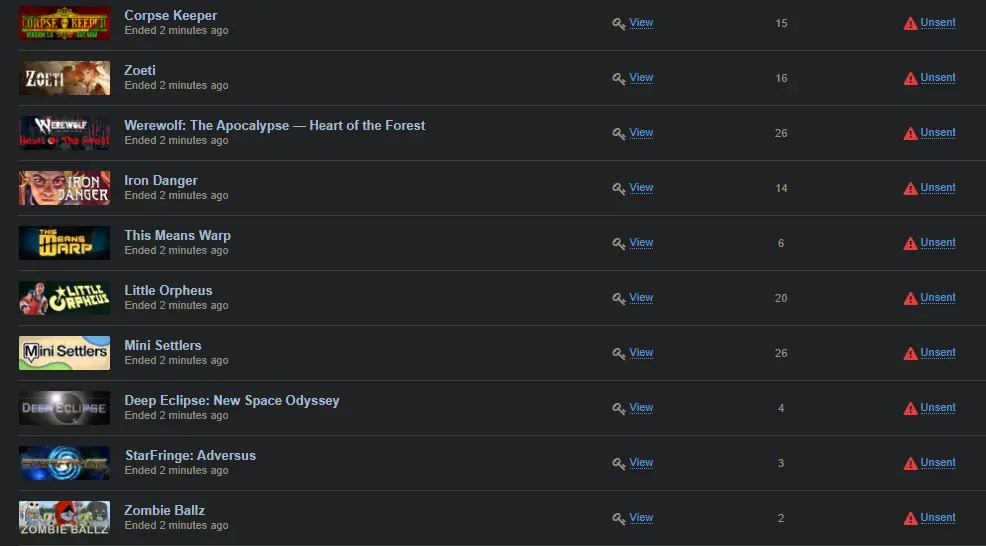Click Unsent status for Mini Settlers
986x546 pixels.
938,352
